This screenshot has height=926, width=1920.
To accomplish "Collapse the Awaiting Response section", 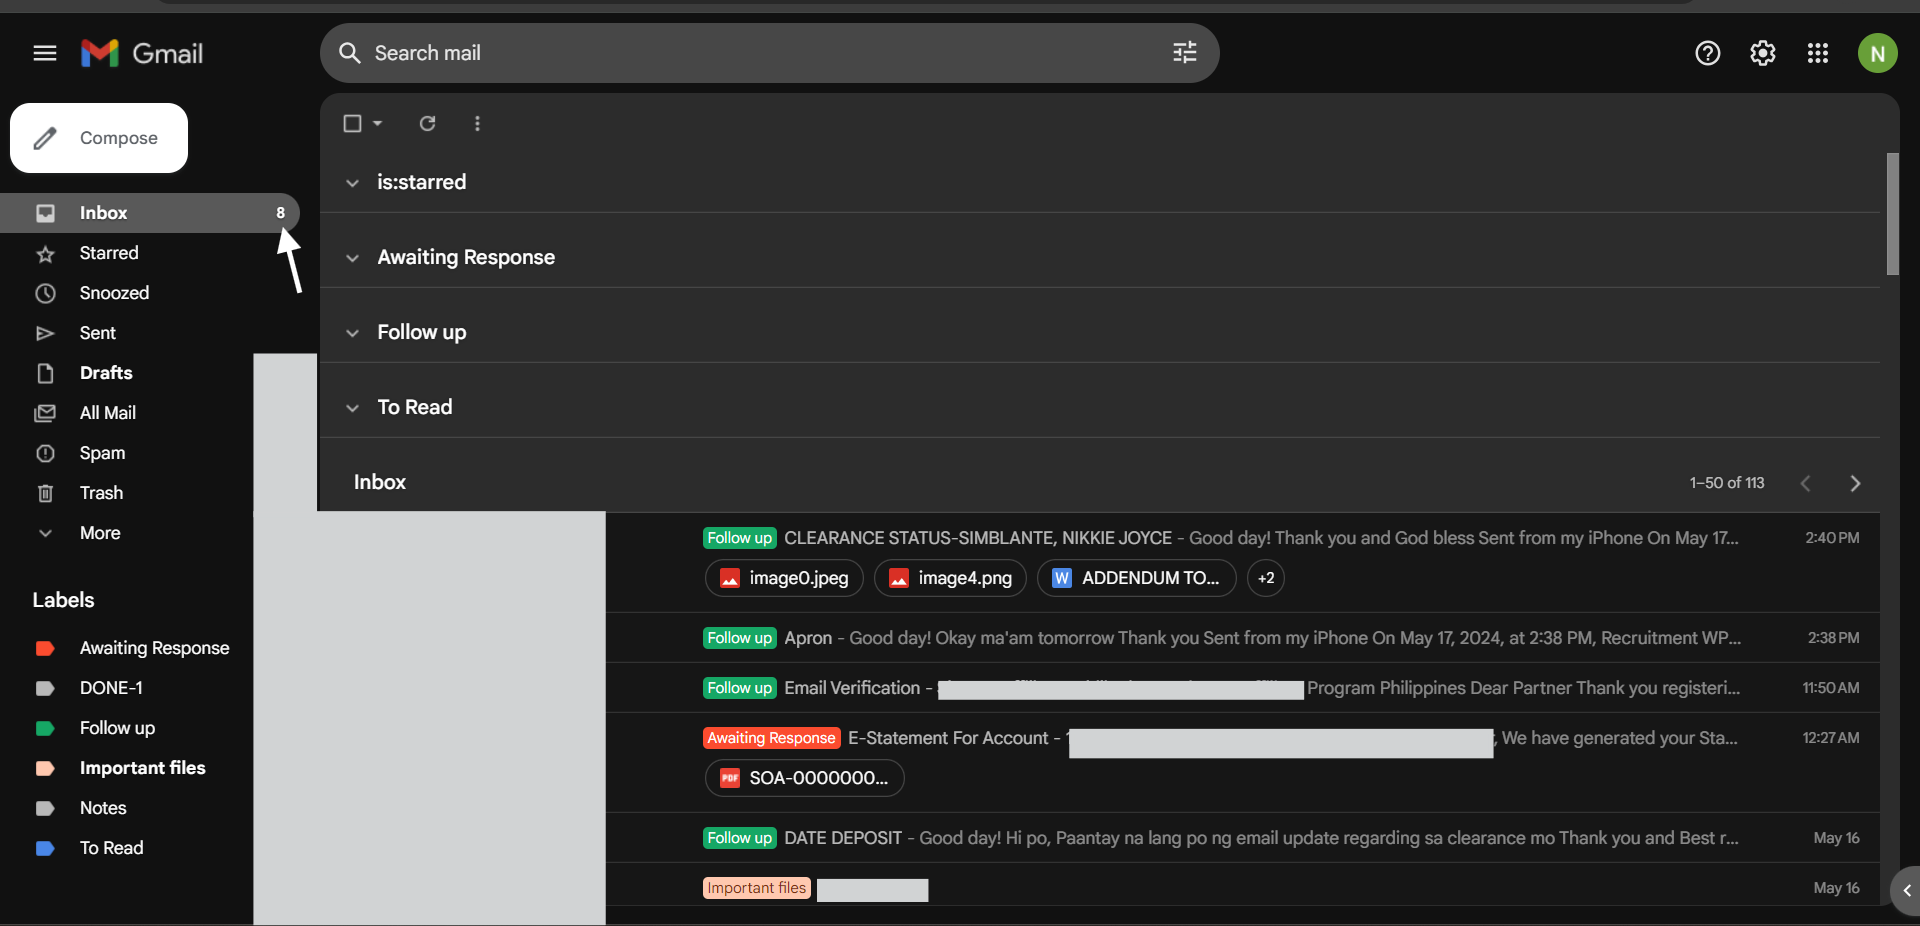I will [352, 258].
